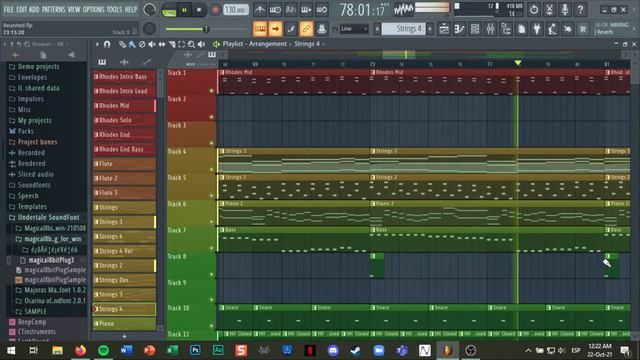Select the playlist playback speaker tool
Screen dimensions: 640x360
[201, 44]
